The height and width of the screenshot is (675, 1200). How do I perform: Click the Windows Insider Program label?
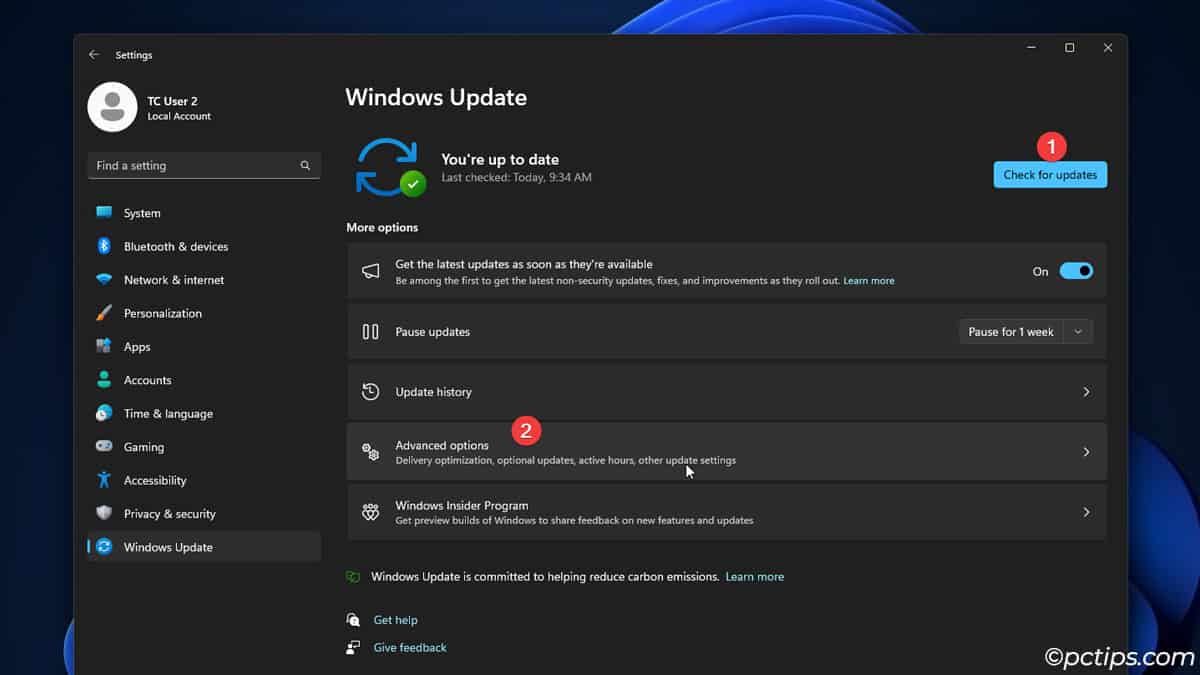[x=462, y=505]
